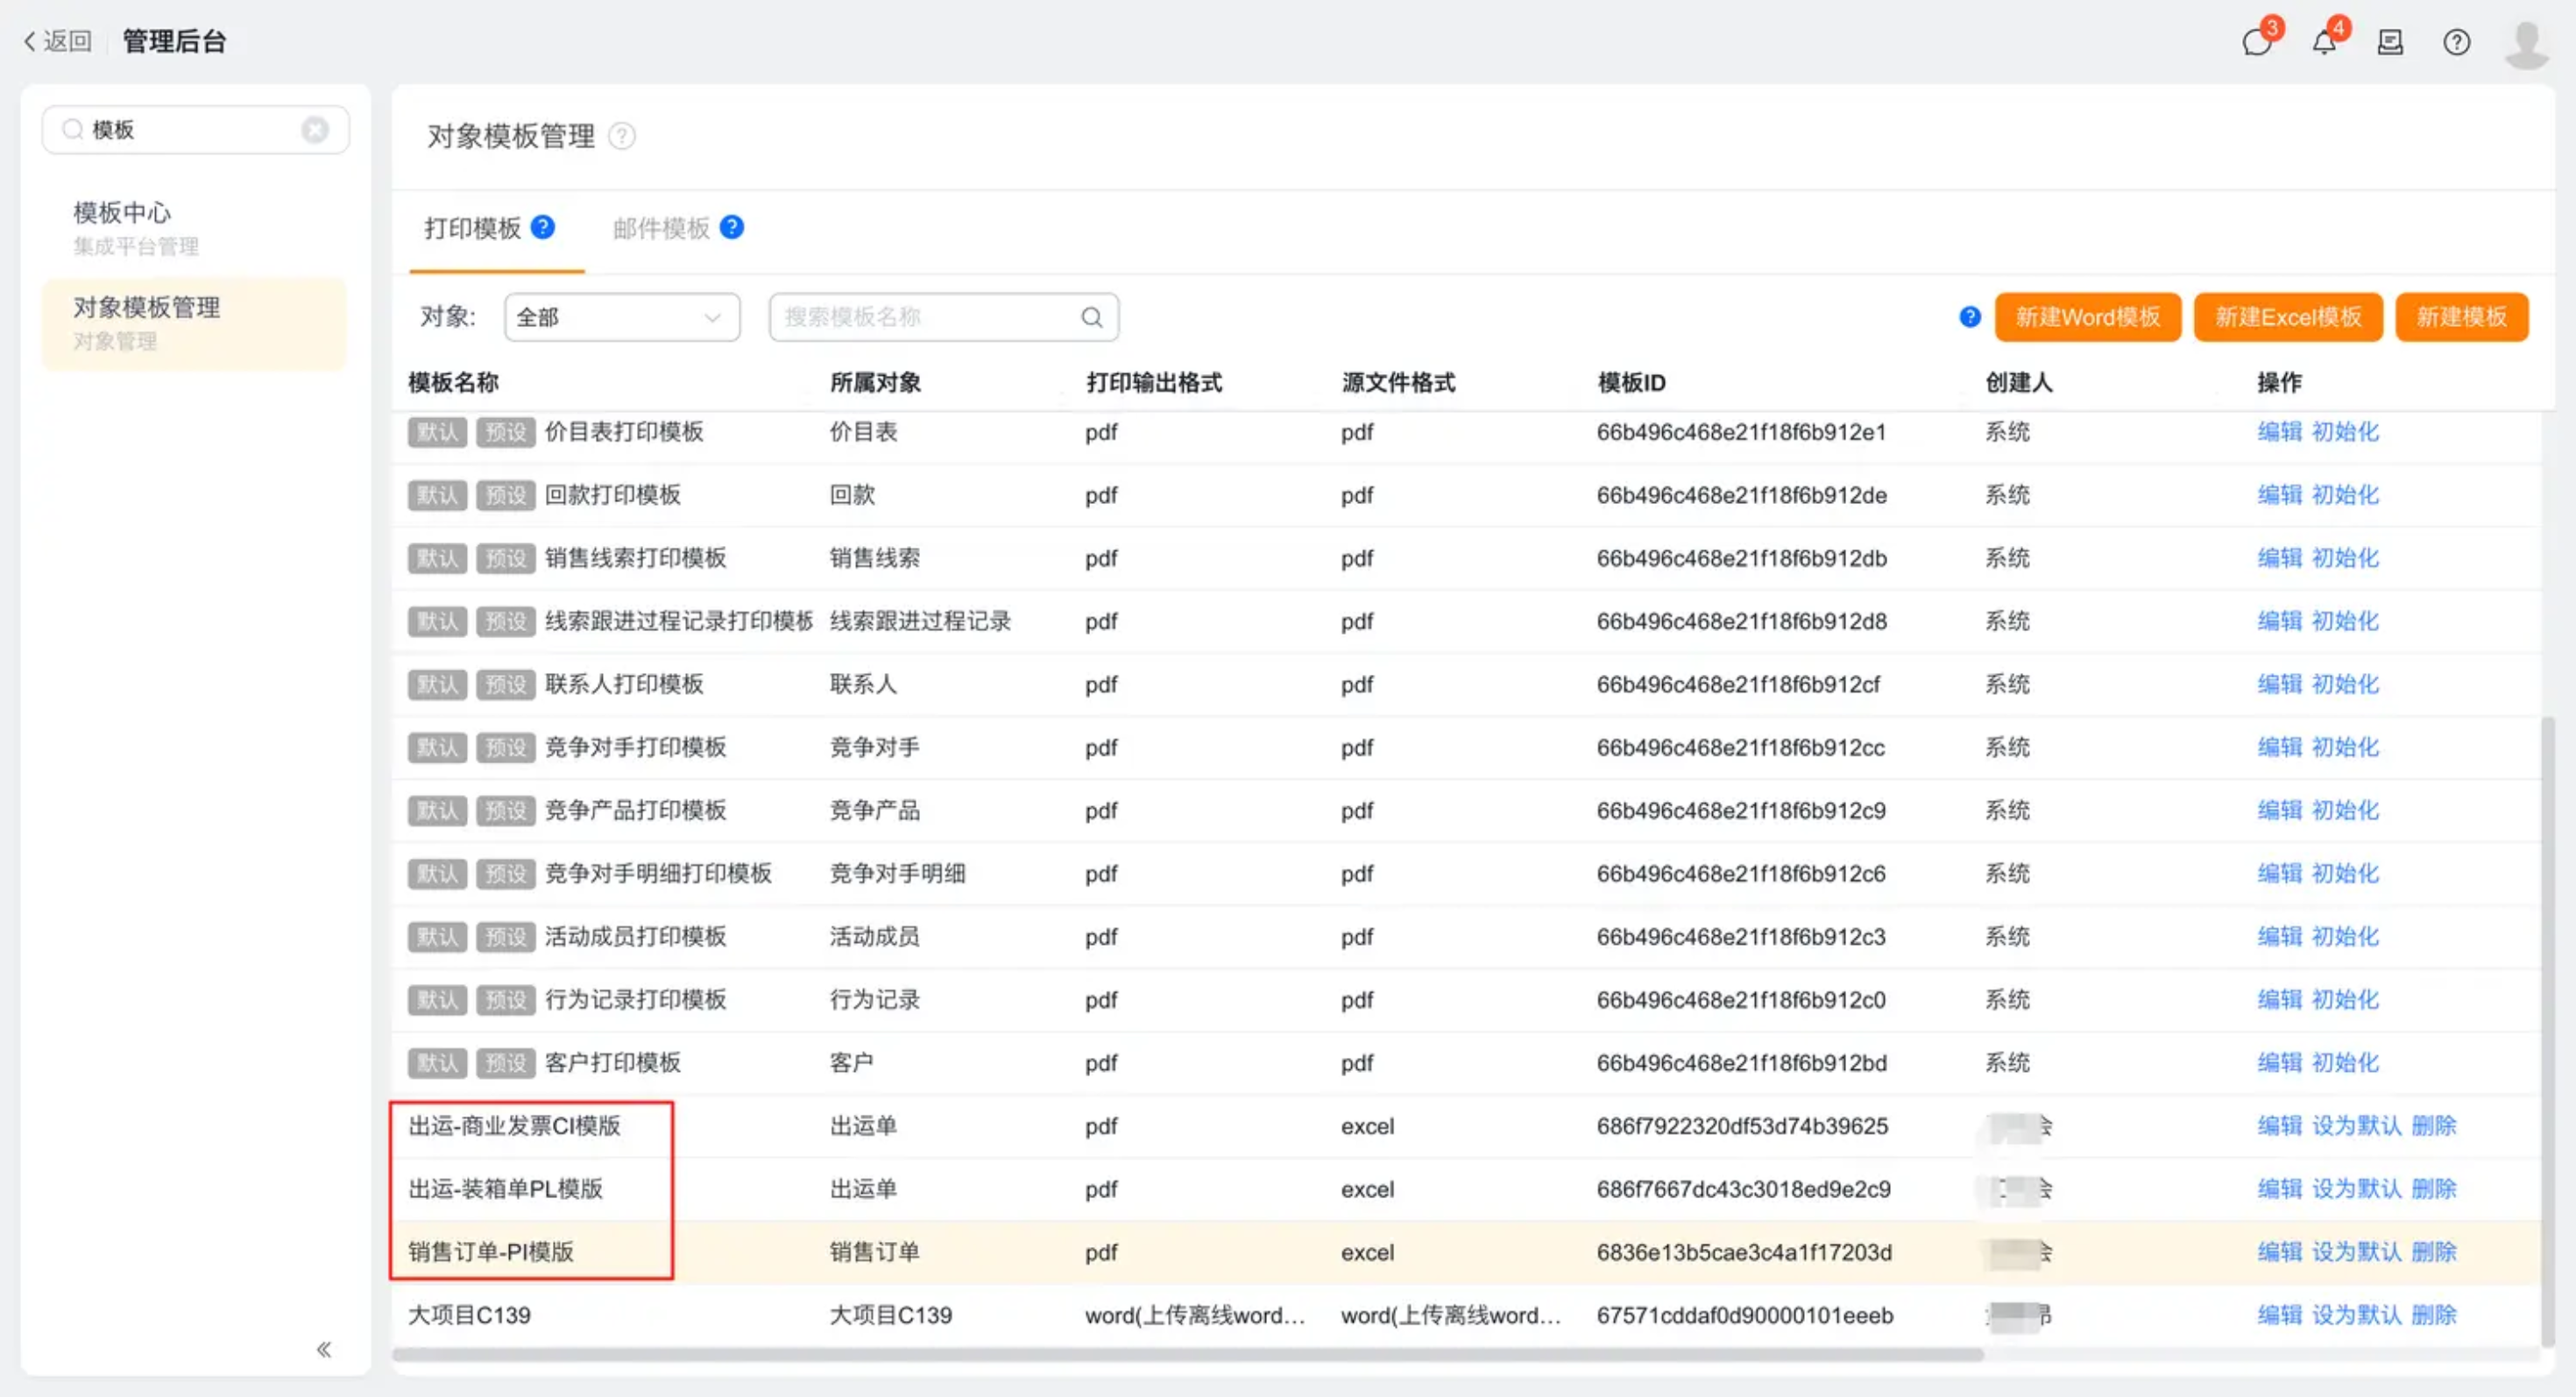Click 删除 for 大项目C139 template

coord(2433,1315)
